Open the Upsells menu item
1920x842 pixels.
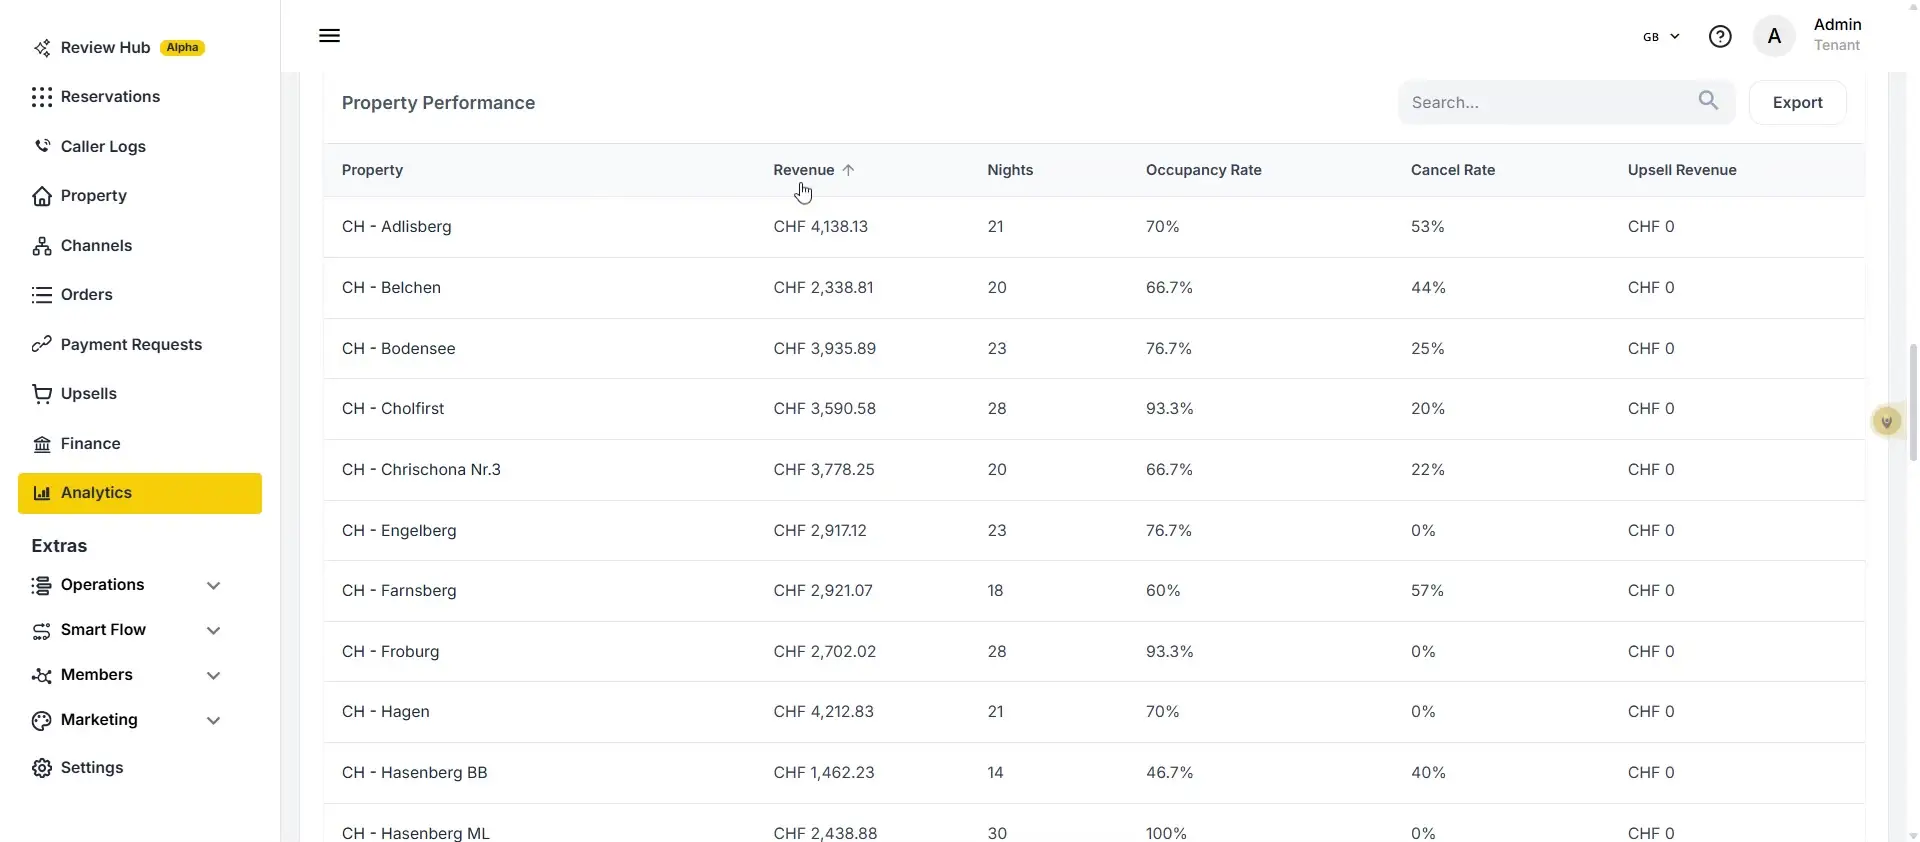[140, 394]
